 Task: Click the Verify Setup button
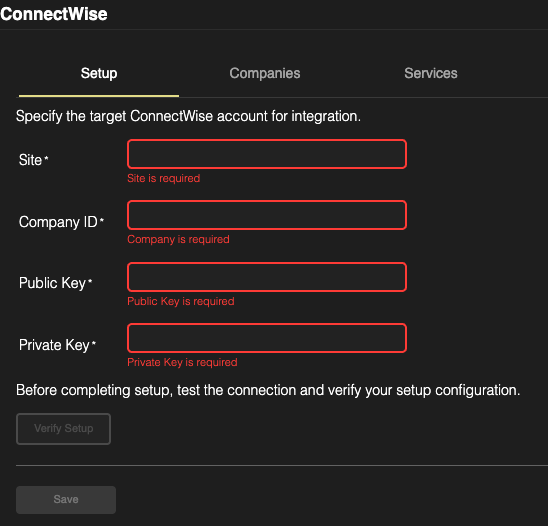(x=64, y=429)
